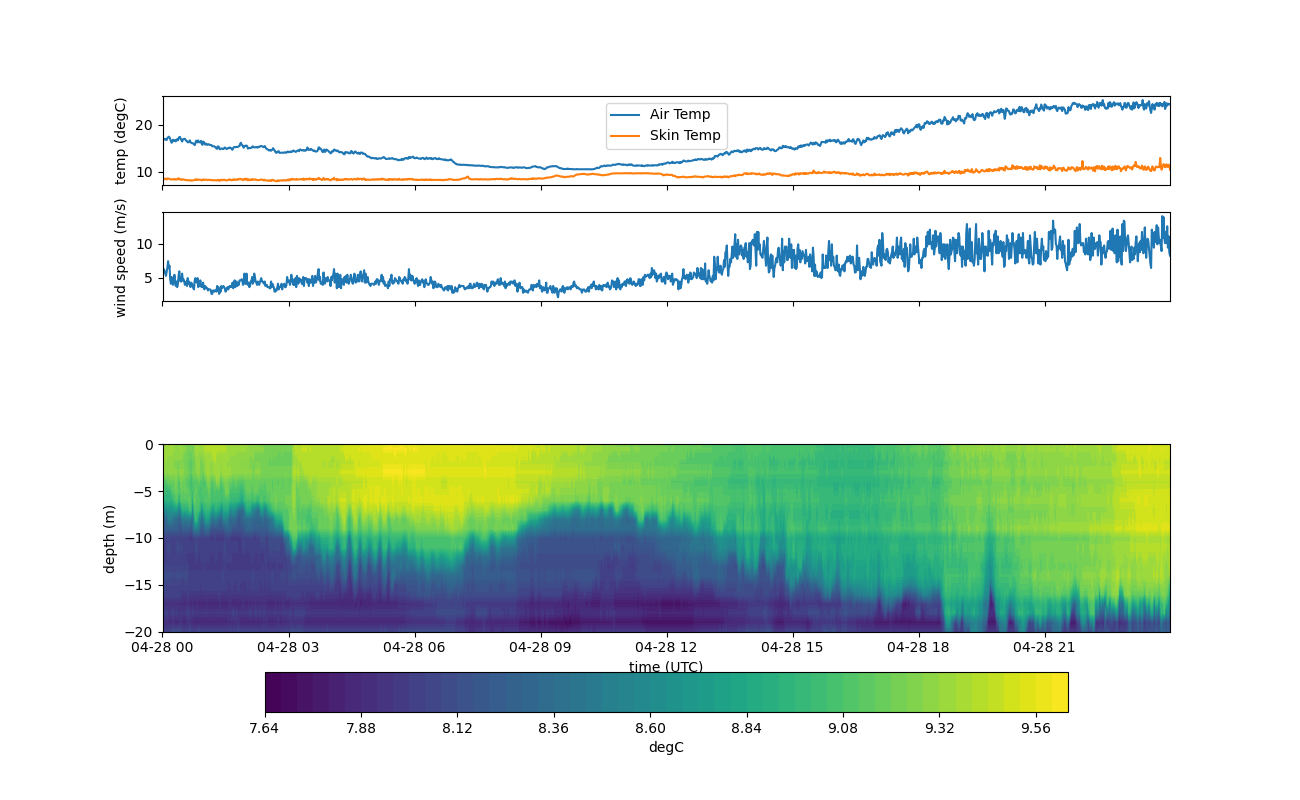Click the 20 tick on temperature axis
The height and width of the screenshot is (800, 1300).
pos(143,125)
